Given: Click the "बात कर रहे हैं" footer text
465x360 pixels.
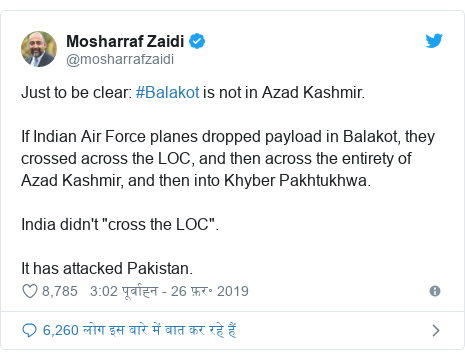Looking at the screenshot, I should (x=201, y=330).
